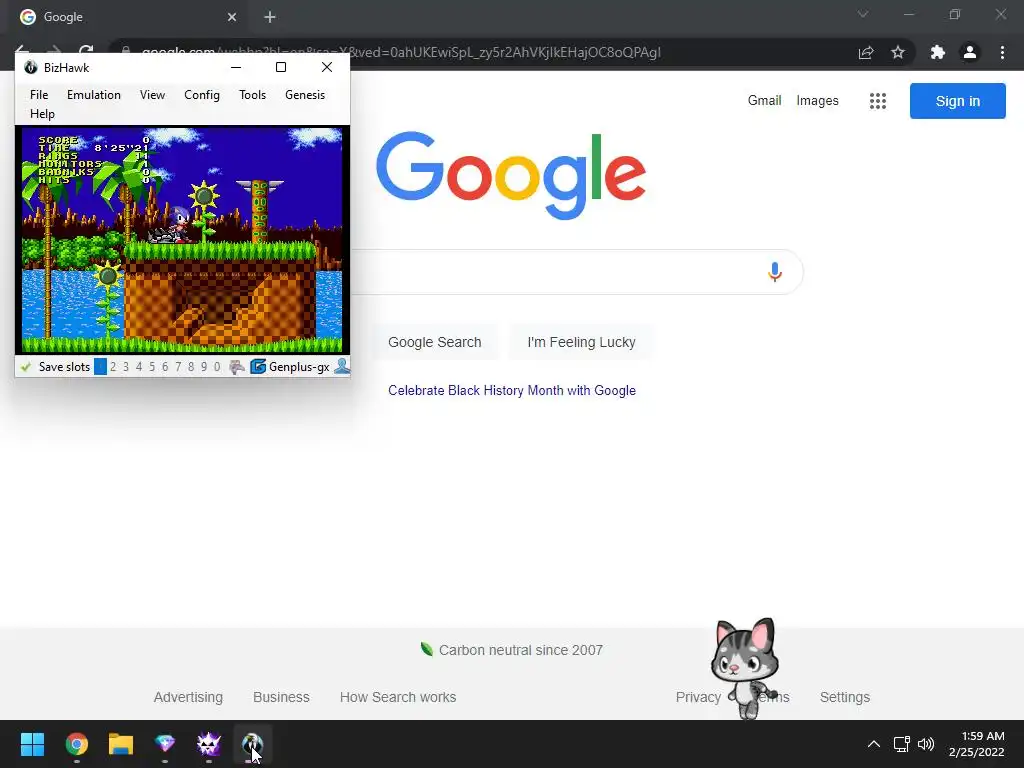Screen dimensions: 1024x768
Task: Select save slot 7 in BizHawk
Action: point(178,367)
